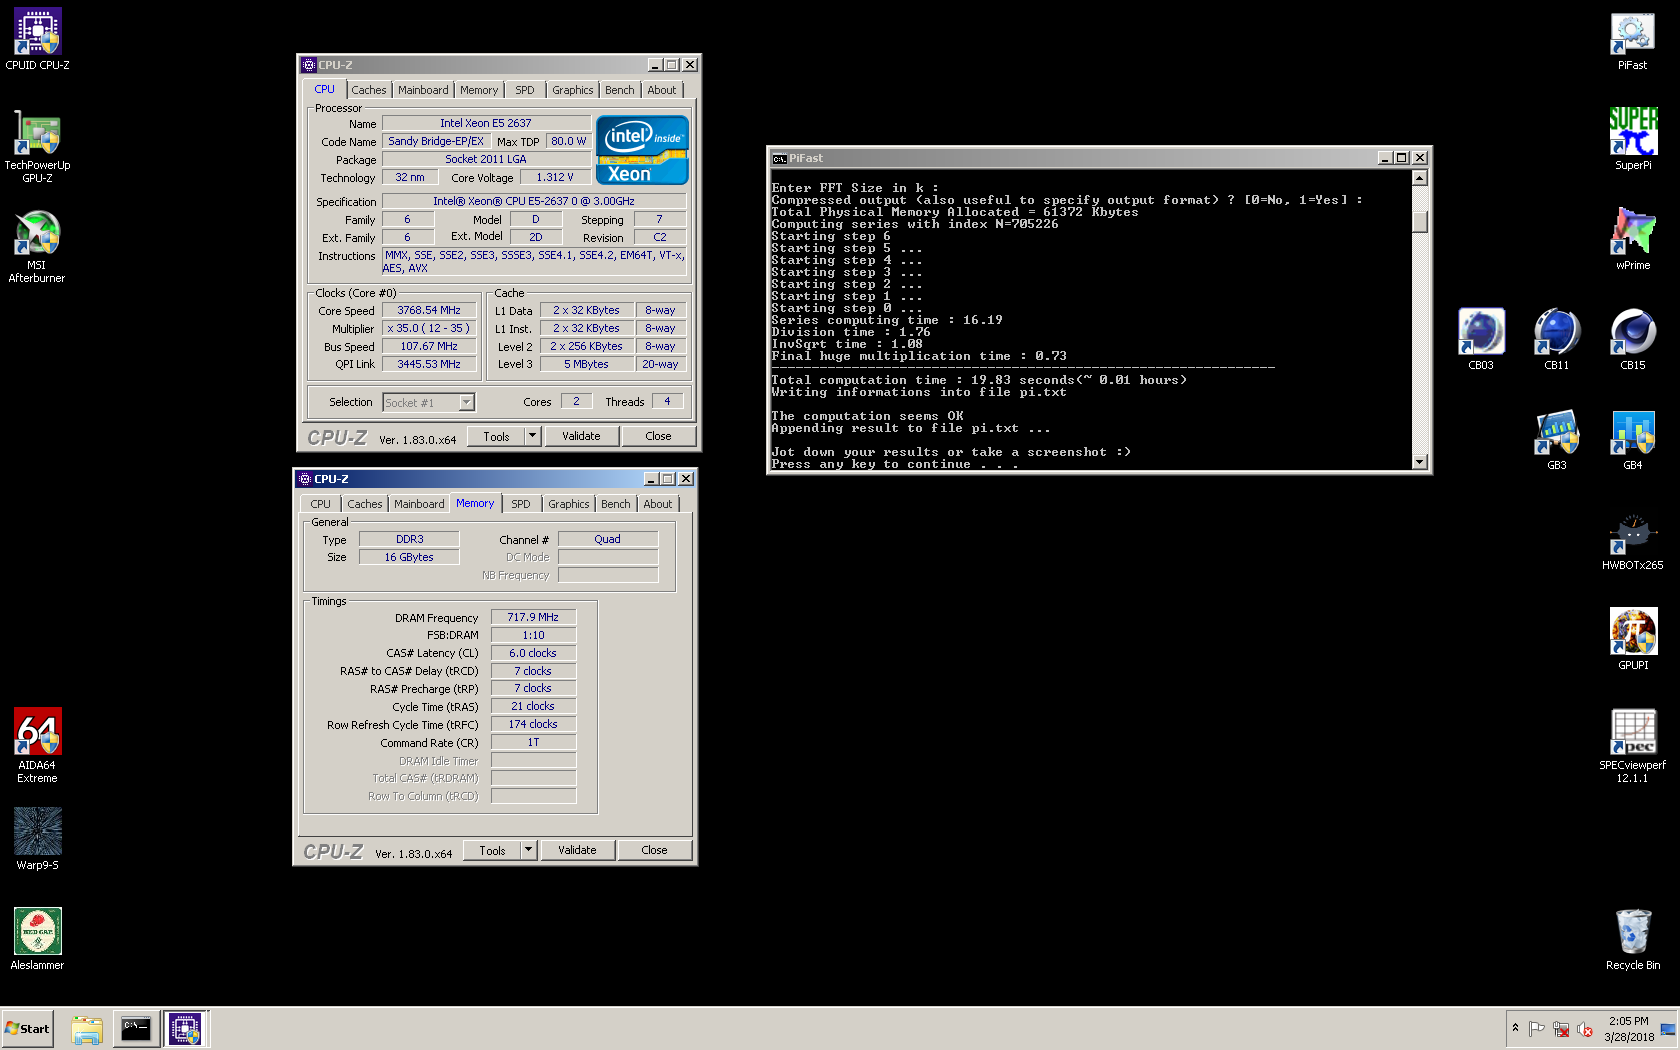Switch to CPU tab in bottom CPU-Z window
Image resolution: width=1680 pixels, height=1050 pixels.
pyautogui.click(x=320, y=504)
